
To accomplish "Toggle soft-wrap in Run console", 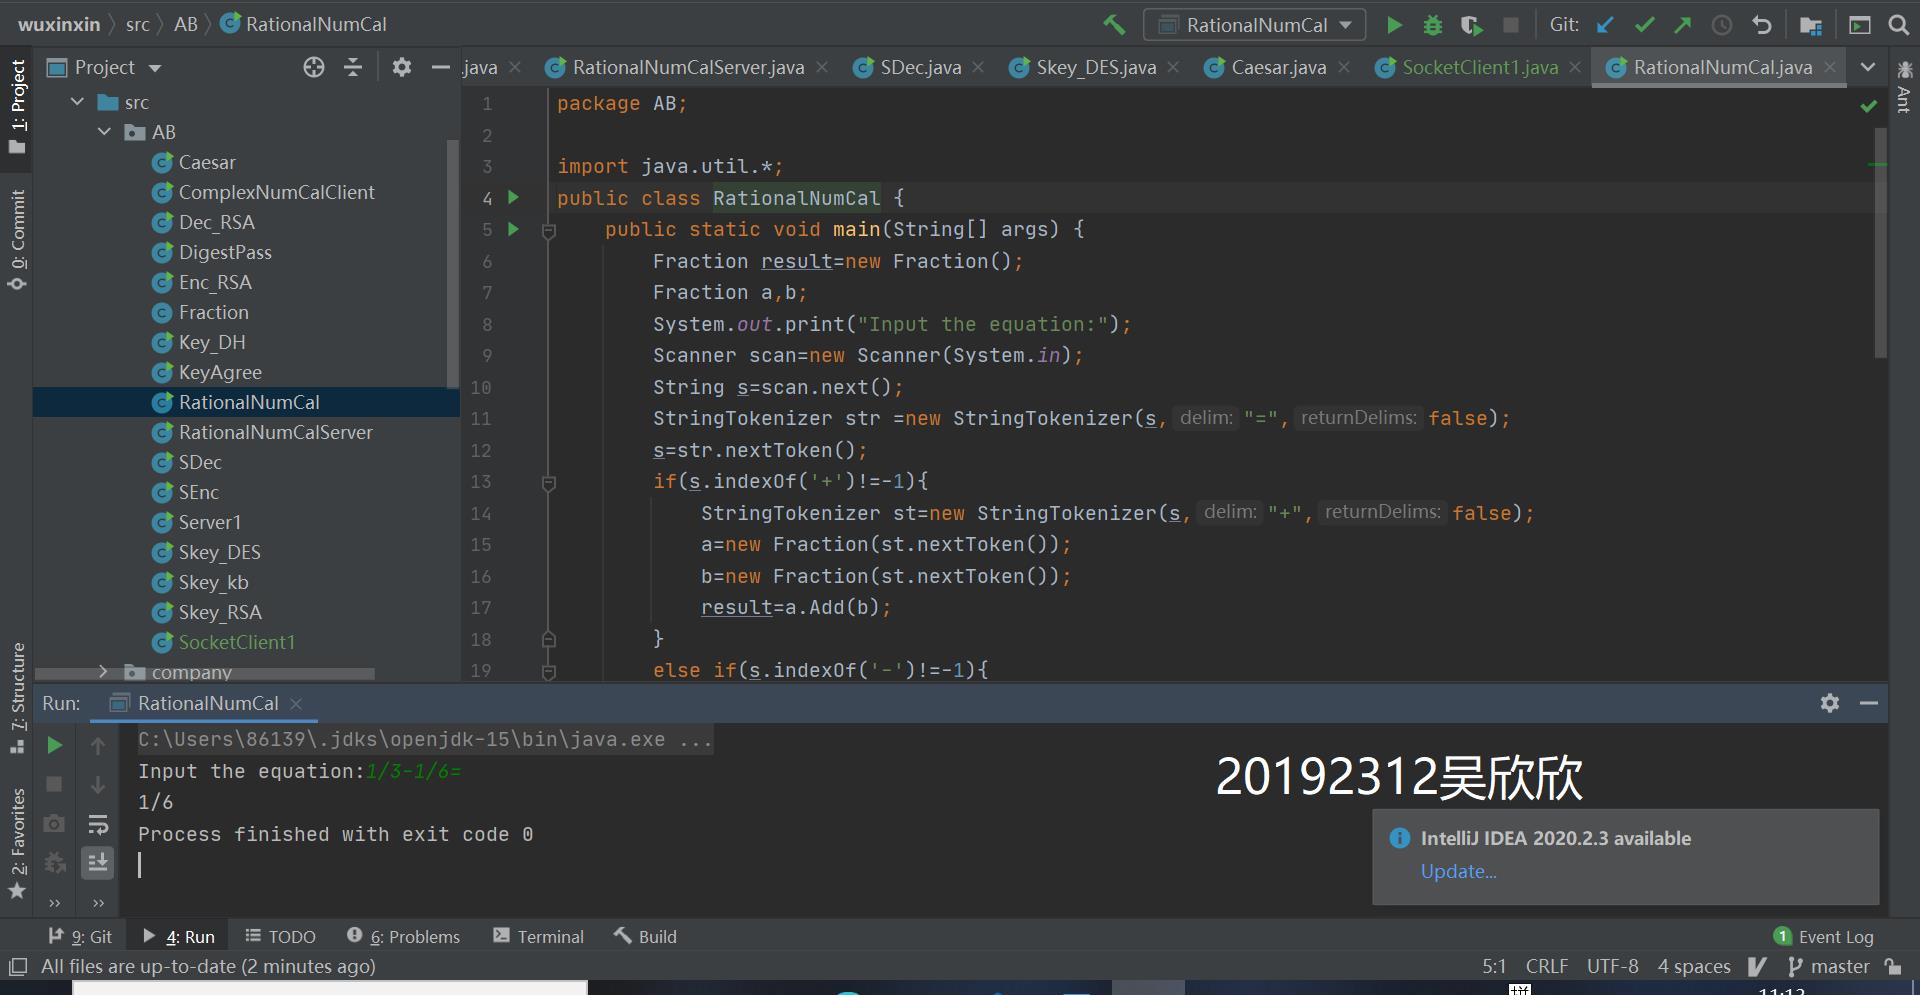I will (98, 824).
